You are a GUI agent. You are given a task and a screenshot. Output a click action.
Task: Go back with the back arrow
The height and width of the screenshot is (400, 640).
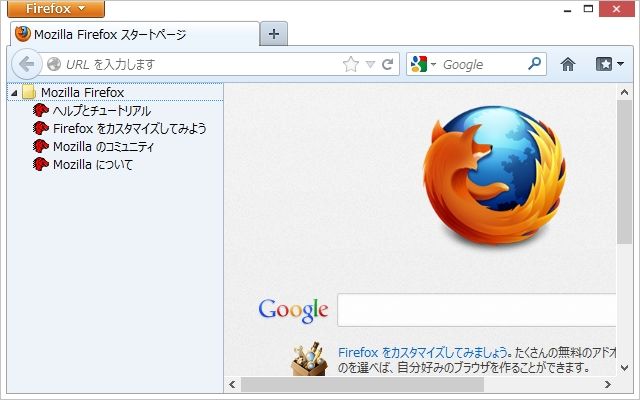pyautogui.click(x=27, y=64)
